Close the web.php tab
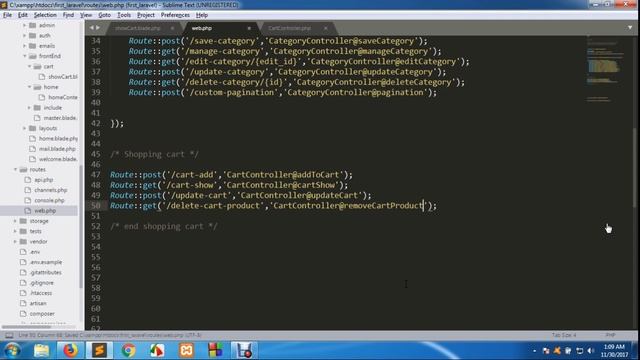The image size is (640, 360). [249, 28]
